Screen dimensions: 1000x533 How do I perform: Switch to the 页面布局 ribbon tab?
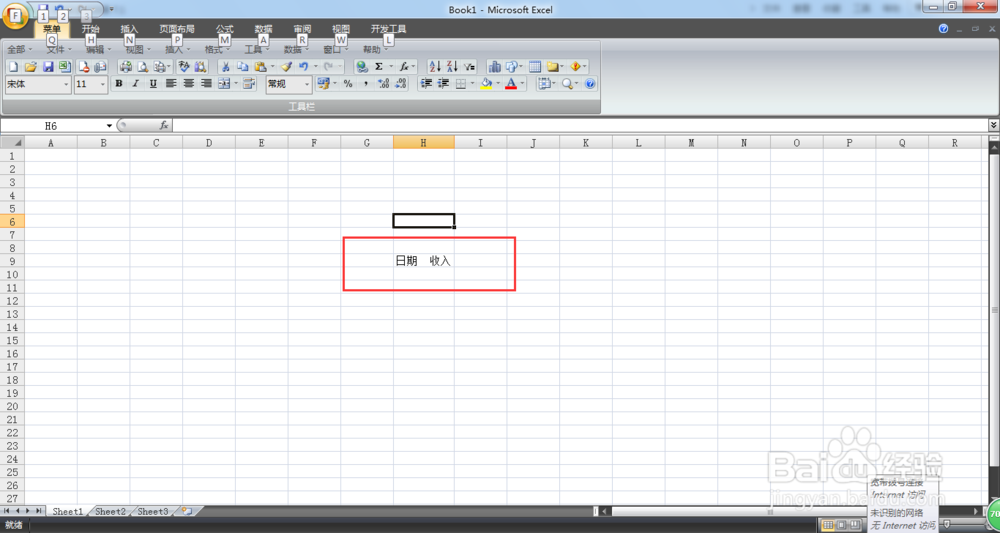click(x=177, y=29)
